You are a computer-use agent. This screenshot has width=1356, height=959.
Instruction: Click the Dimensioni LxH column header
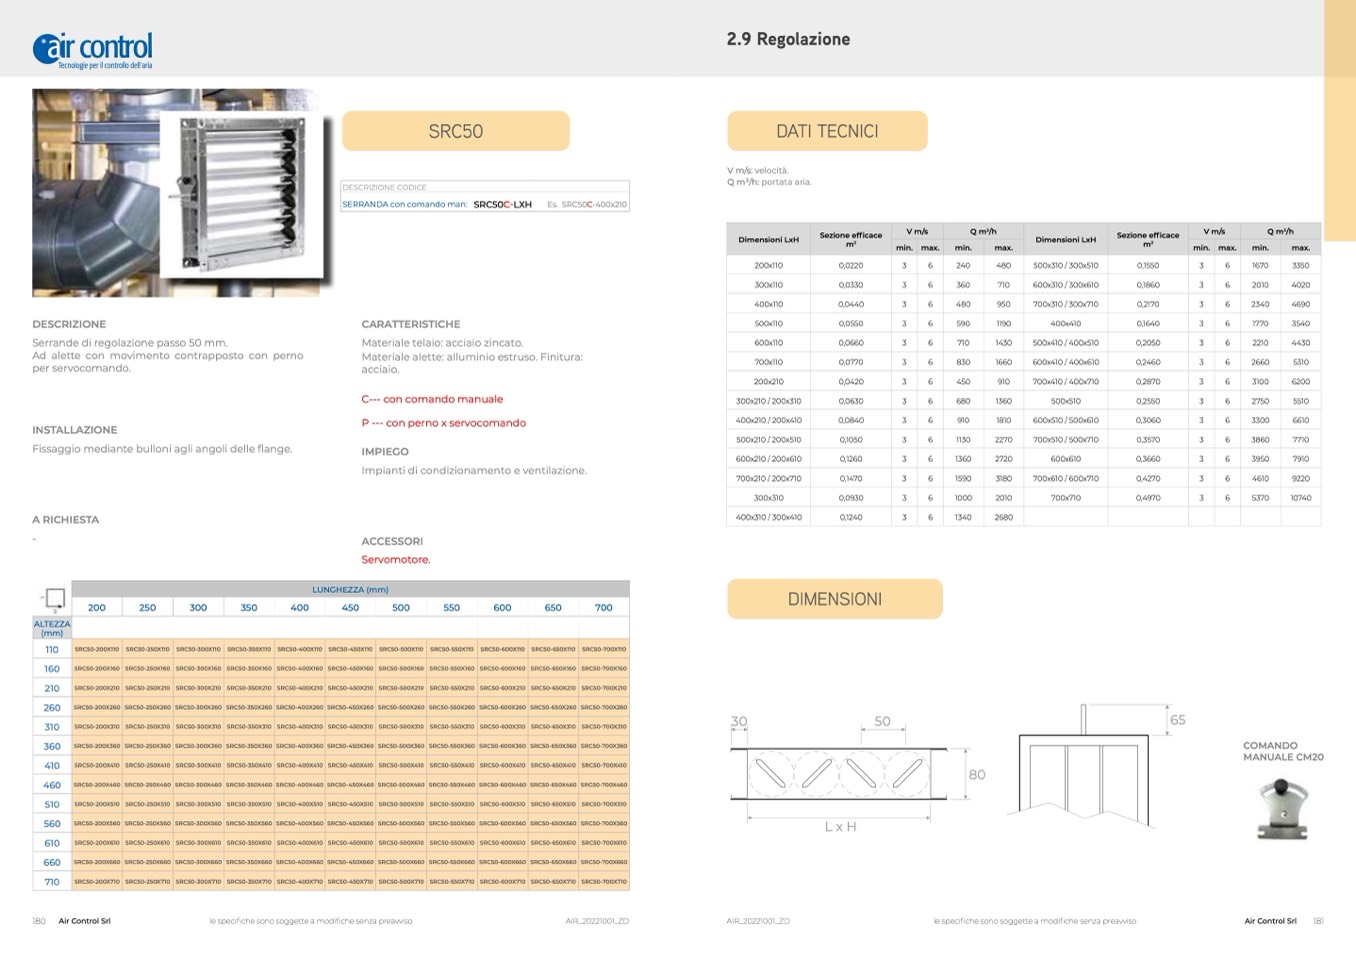click(768, 240)
